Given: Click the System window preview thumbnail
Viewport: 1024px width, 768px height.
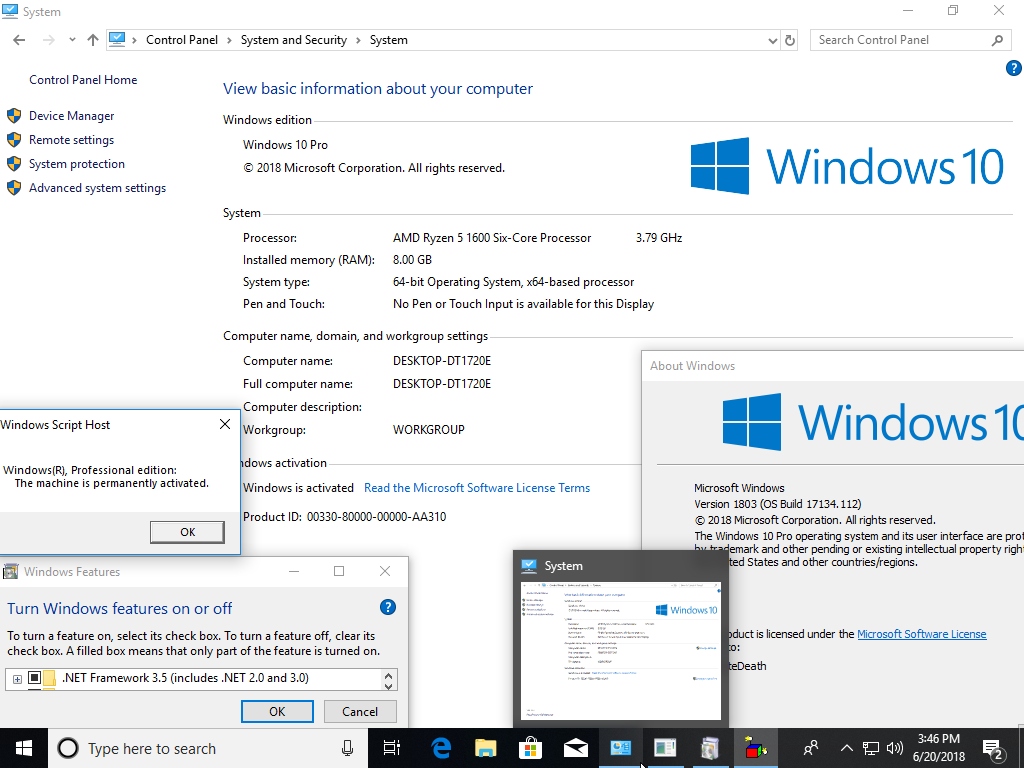Looking at the screenshot, I should tap(621, 650).
